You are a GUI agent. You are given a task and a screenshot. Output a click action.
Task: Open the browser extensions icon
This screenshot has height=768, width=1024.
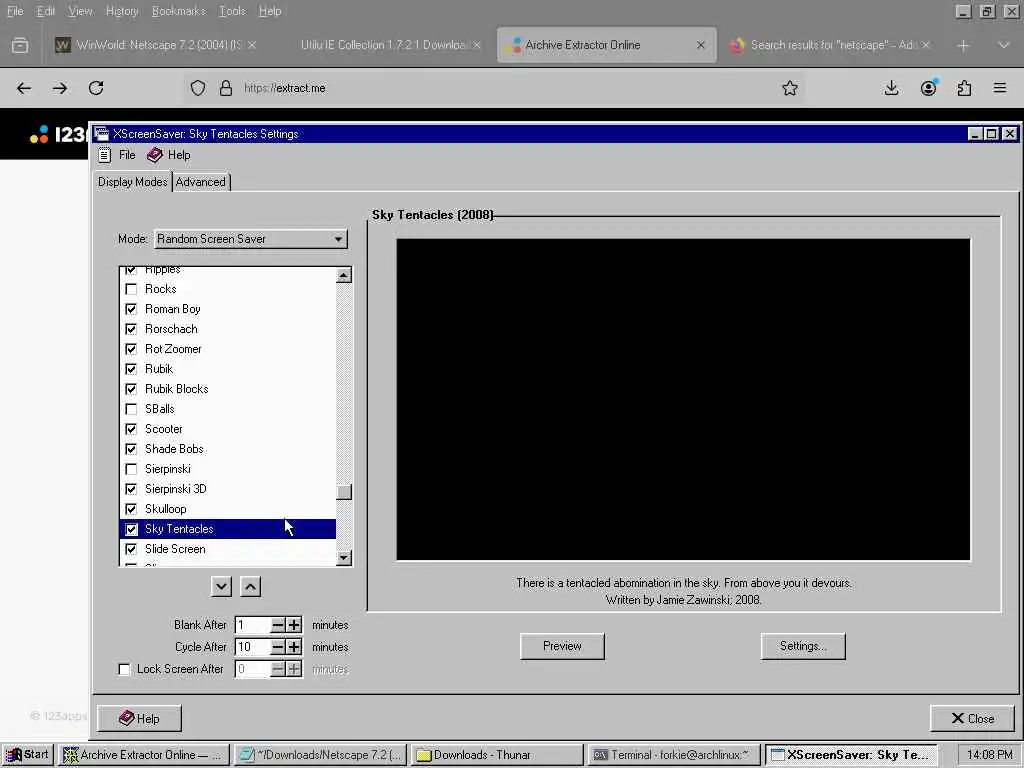[964, 88]
